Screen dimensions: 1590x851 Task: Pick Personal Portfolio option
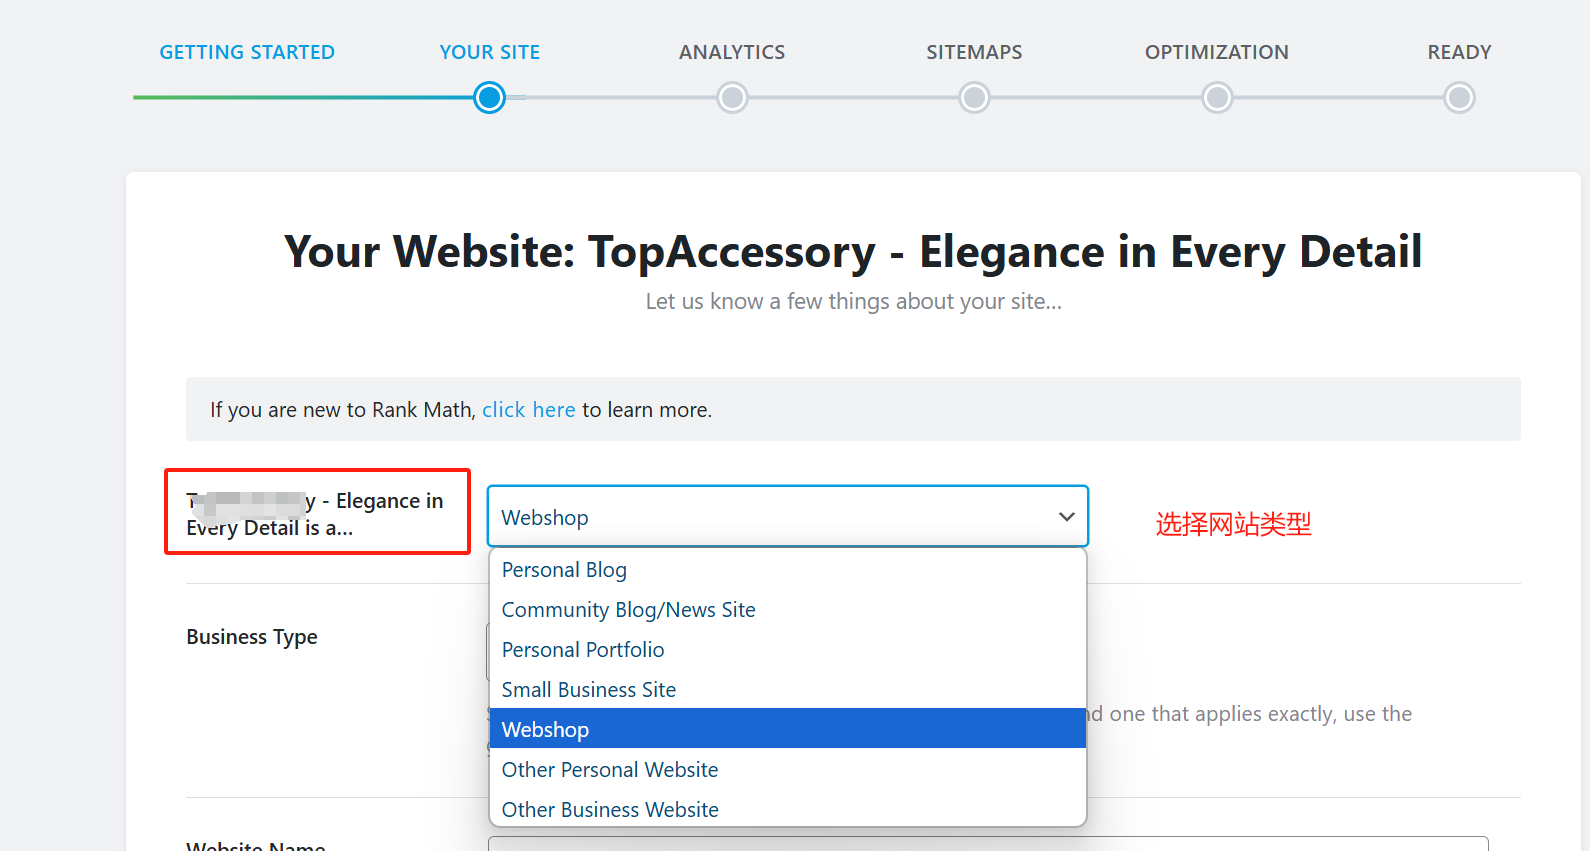(x=583, y=650)
